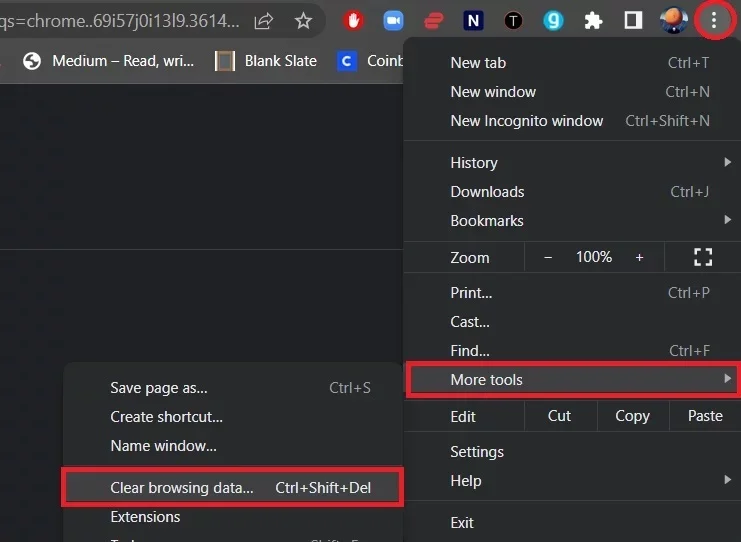The width and height of the screenshot is (741, 542).
Task: Choose Print from the menu
Action: pyautogui.click(x=572, y=293)
